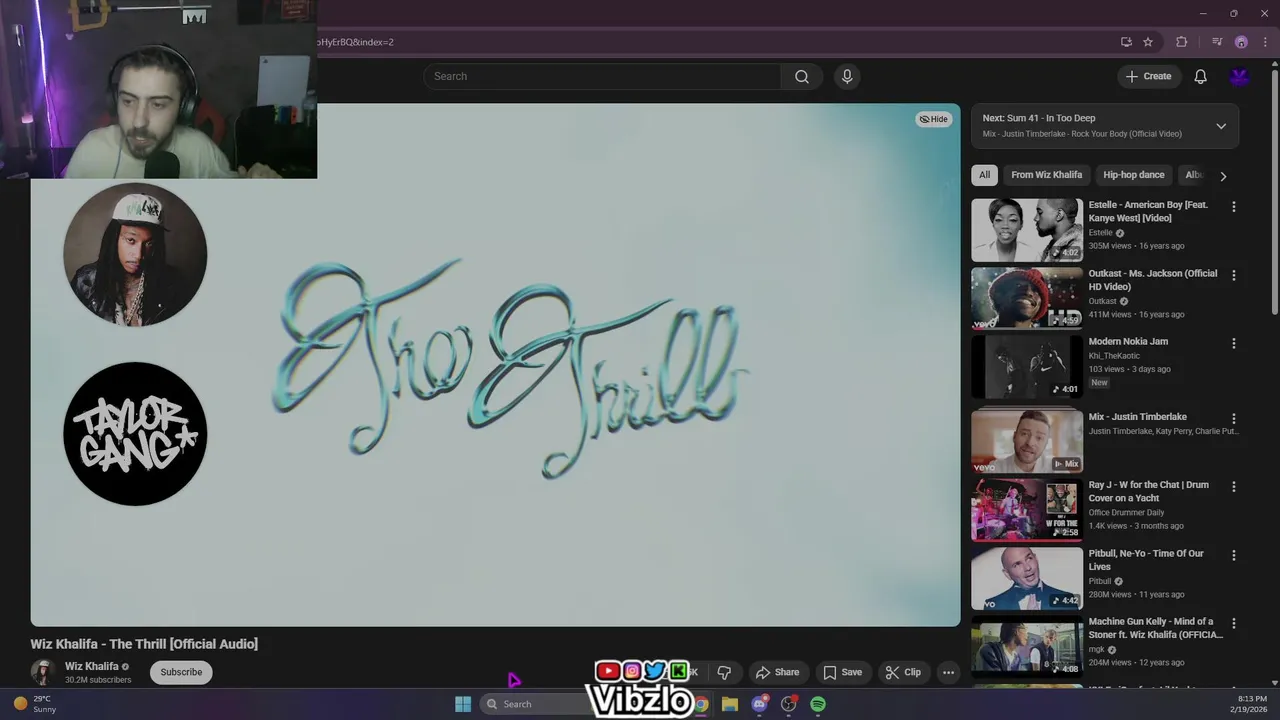The height and width of the screenshot is (720, 1280).
Task: Open Chrome three-dot menu
Action: (x=1265, y=42)
